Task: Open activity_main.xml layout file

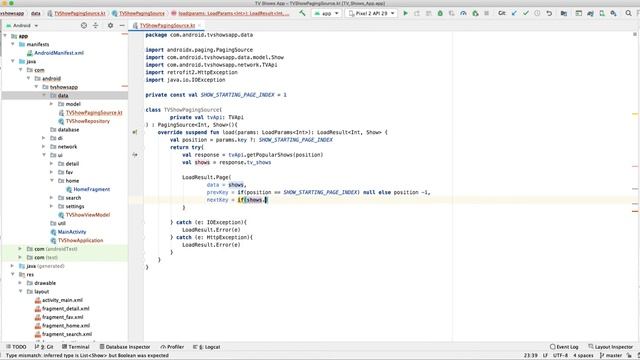Action: click(x=58, y=300)
